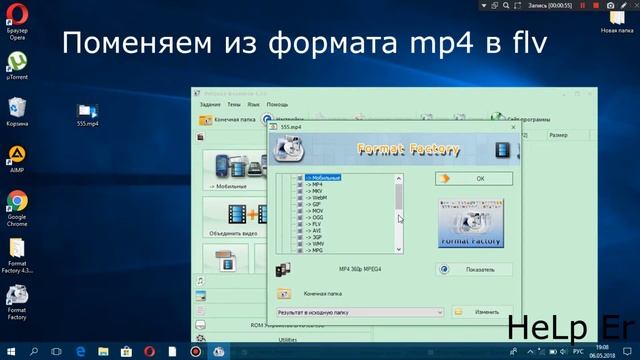Click Конечная папка toolbar button in main window
This screenshot has height=360, width=640.
coord(227,120)
